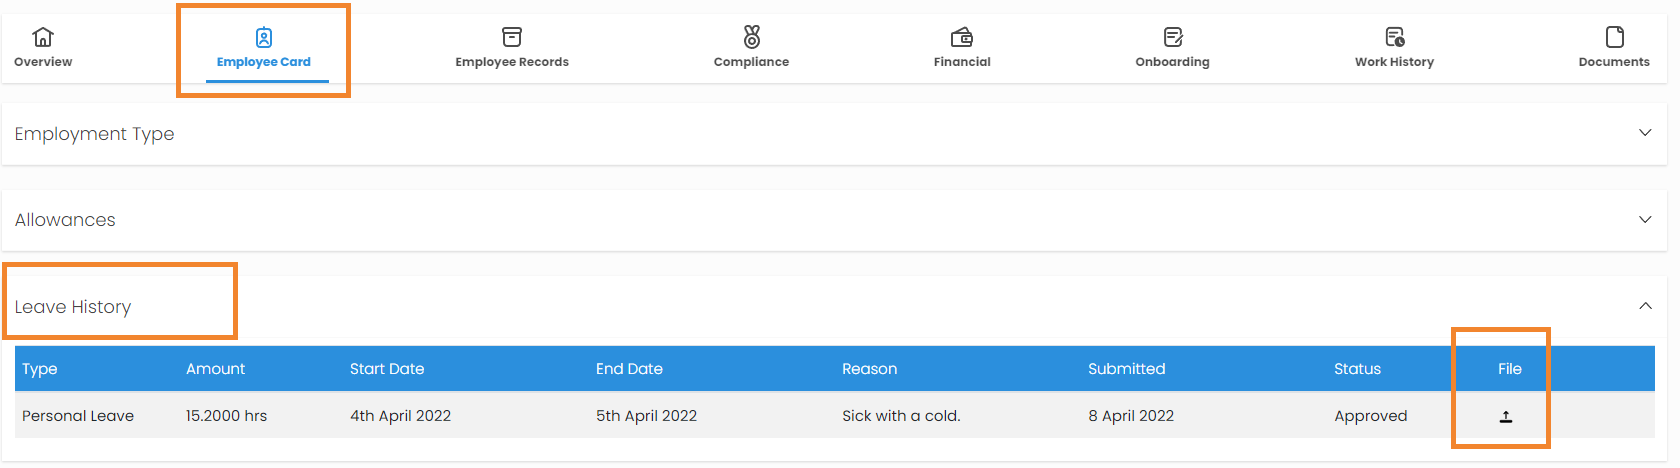The image size is (1680, 468).
Task: Click the Employee Records archive icon
Action: pyautogui.click(x=512, y=37)
